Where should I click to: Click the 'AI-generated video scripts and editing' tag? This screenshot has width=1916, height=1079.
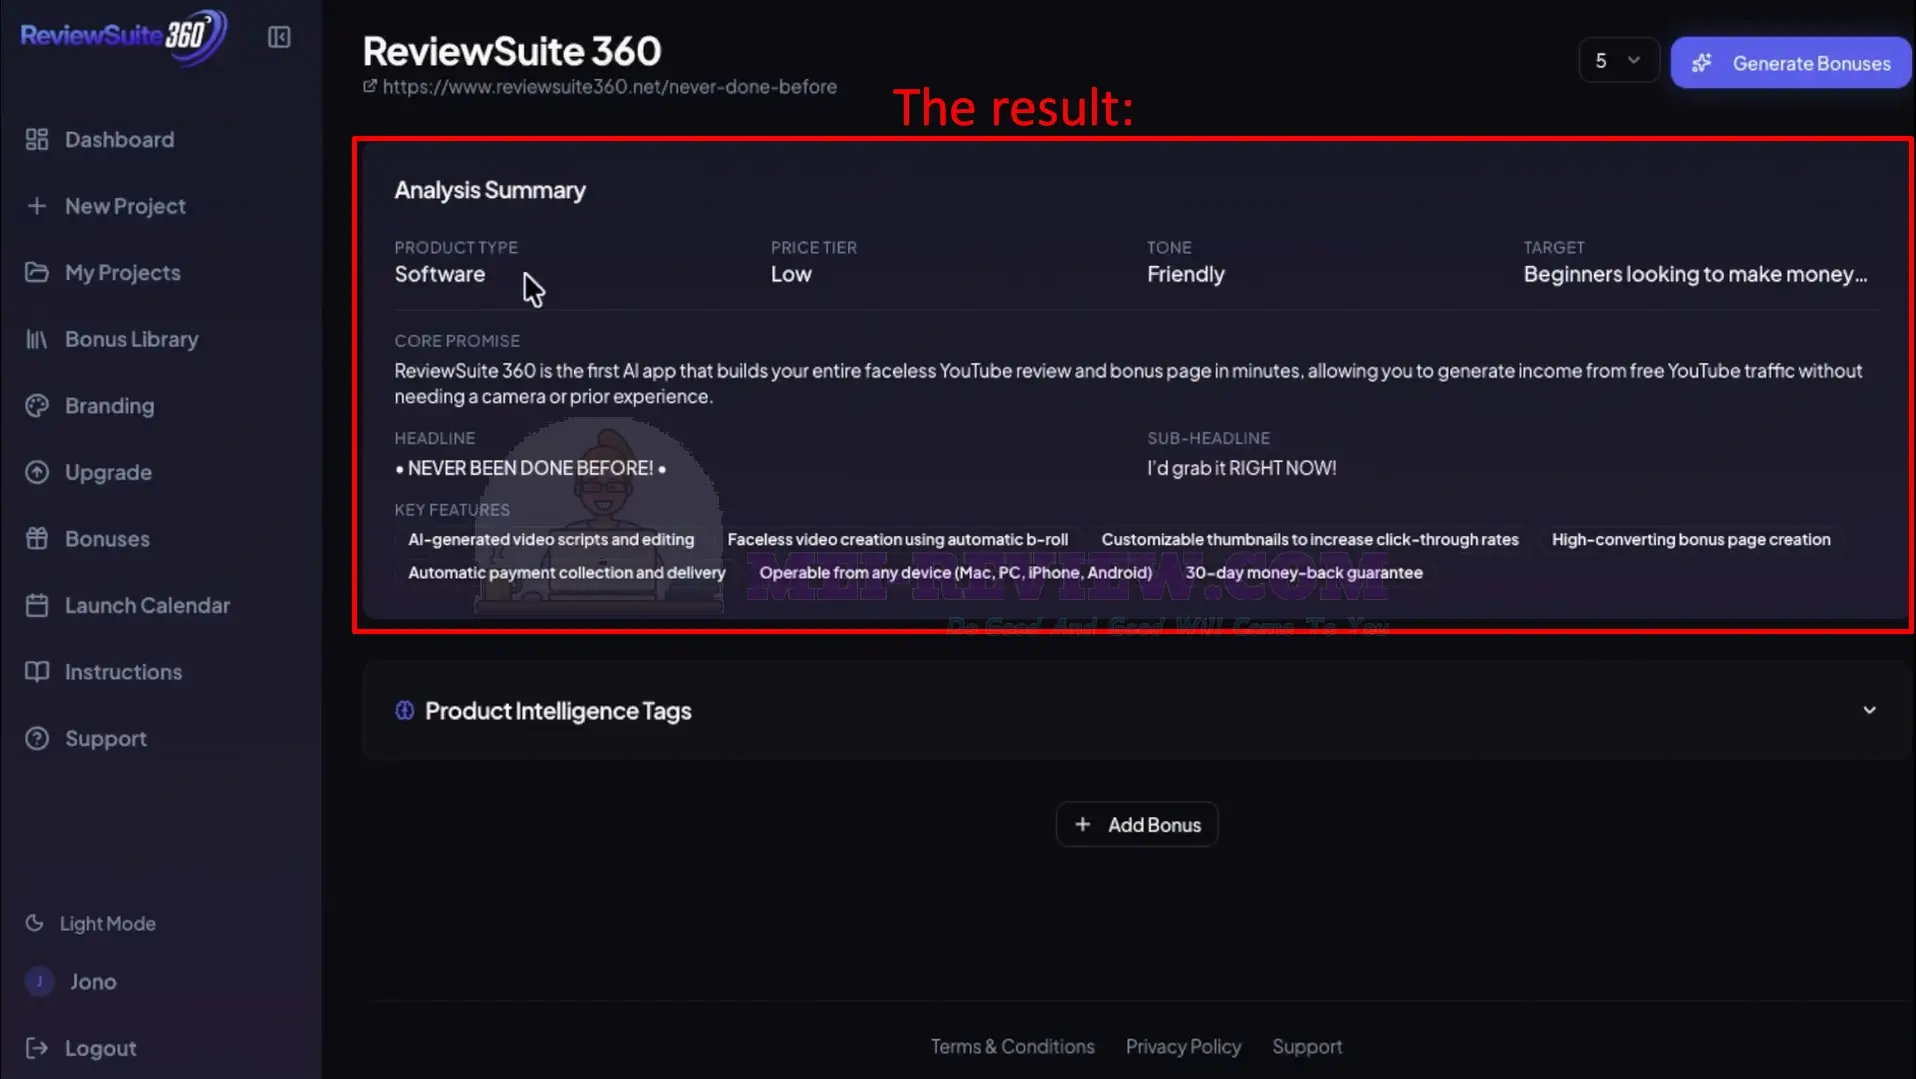551,539
